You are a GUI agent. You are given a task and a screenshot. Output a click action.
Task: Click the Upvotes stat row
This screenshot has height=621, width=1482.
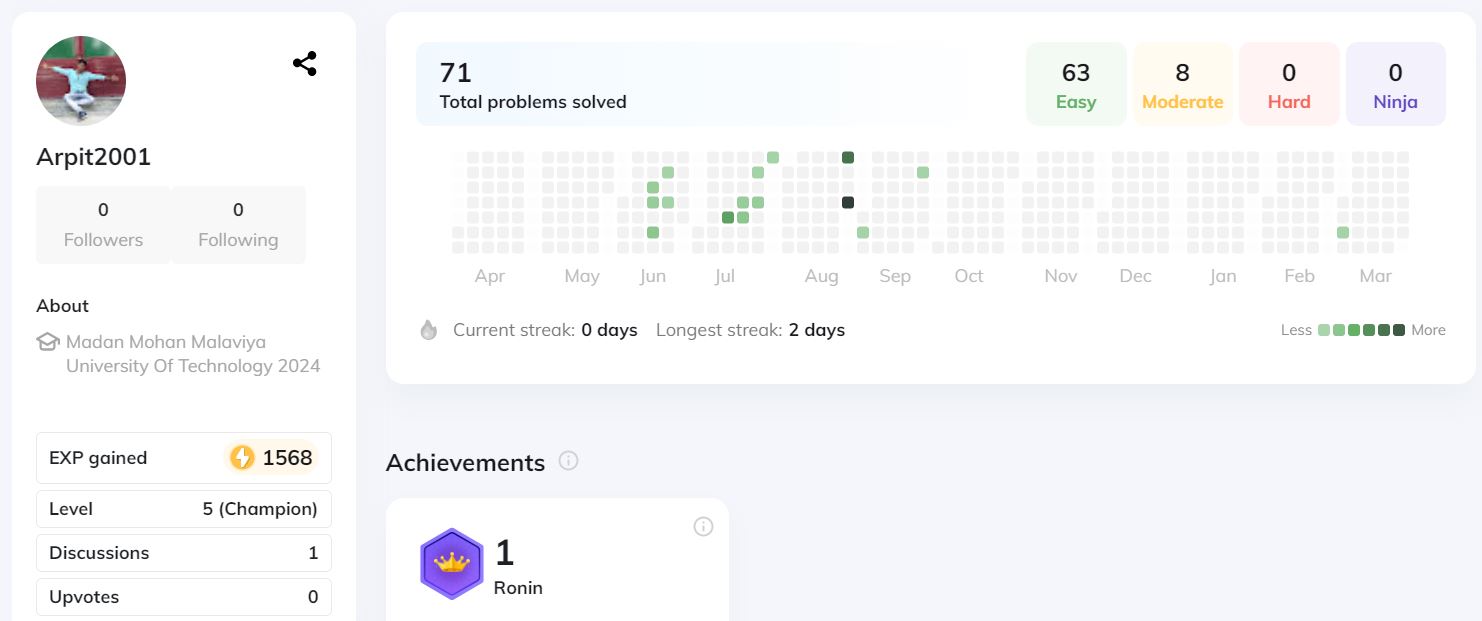tap(184, 597)
